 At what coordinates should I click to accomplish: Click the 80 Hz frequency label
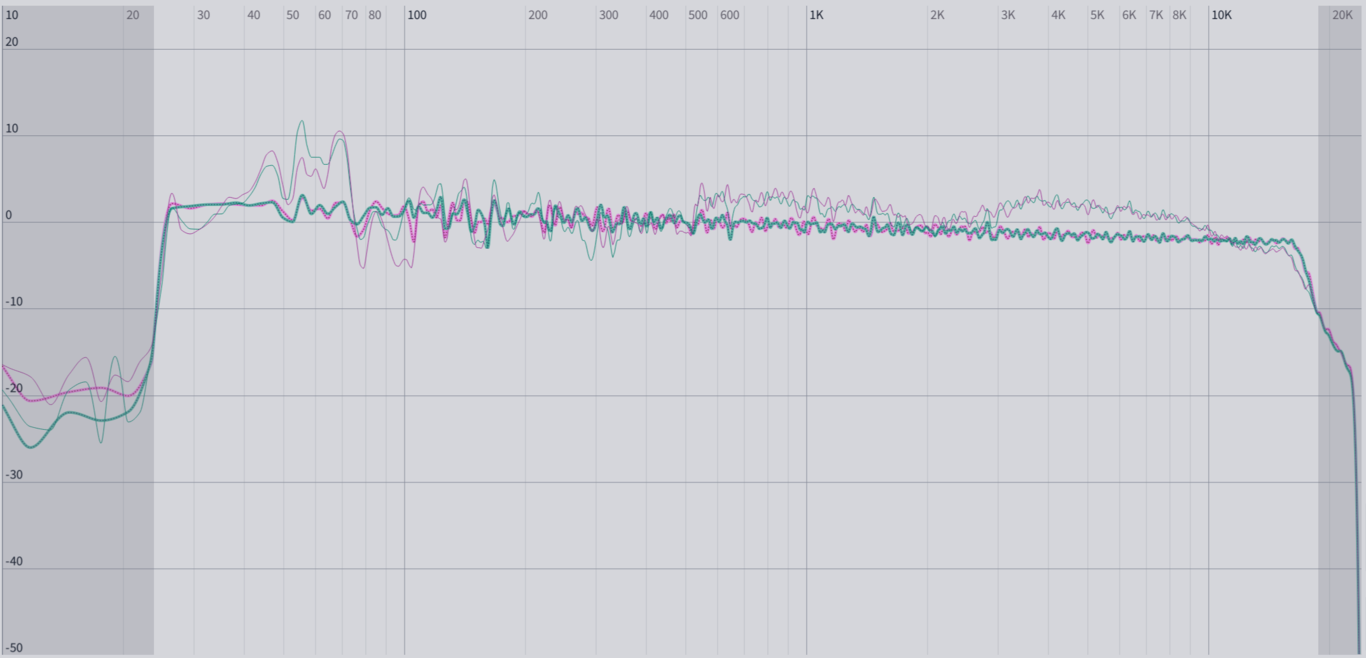[x=375, y=15]
